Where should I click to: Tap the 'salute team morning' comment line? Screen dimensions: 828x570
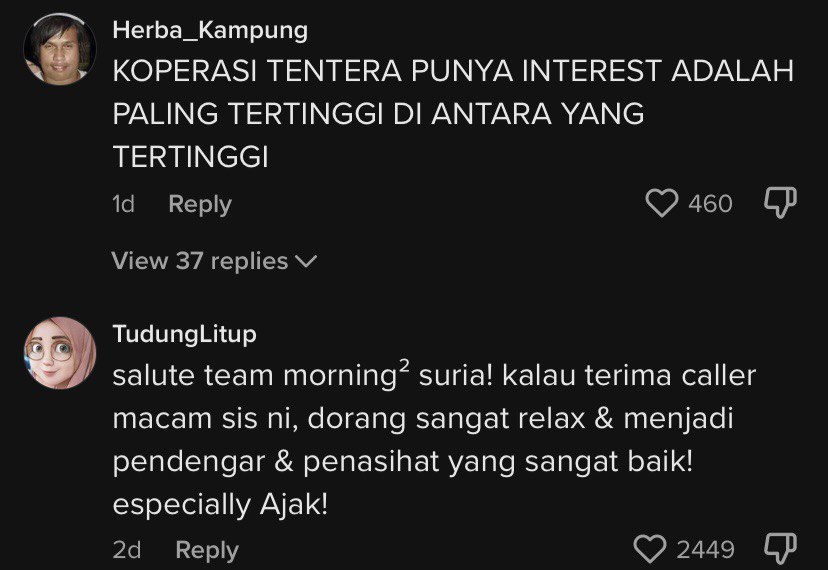[434, 377]
